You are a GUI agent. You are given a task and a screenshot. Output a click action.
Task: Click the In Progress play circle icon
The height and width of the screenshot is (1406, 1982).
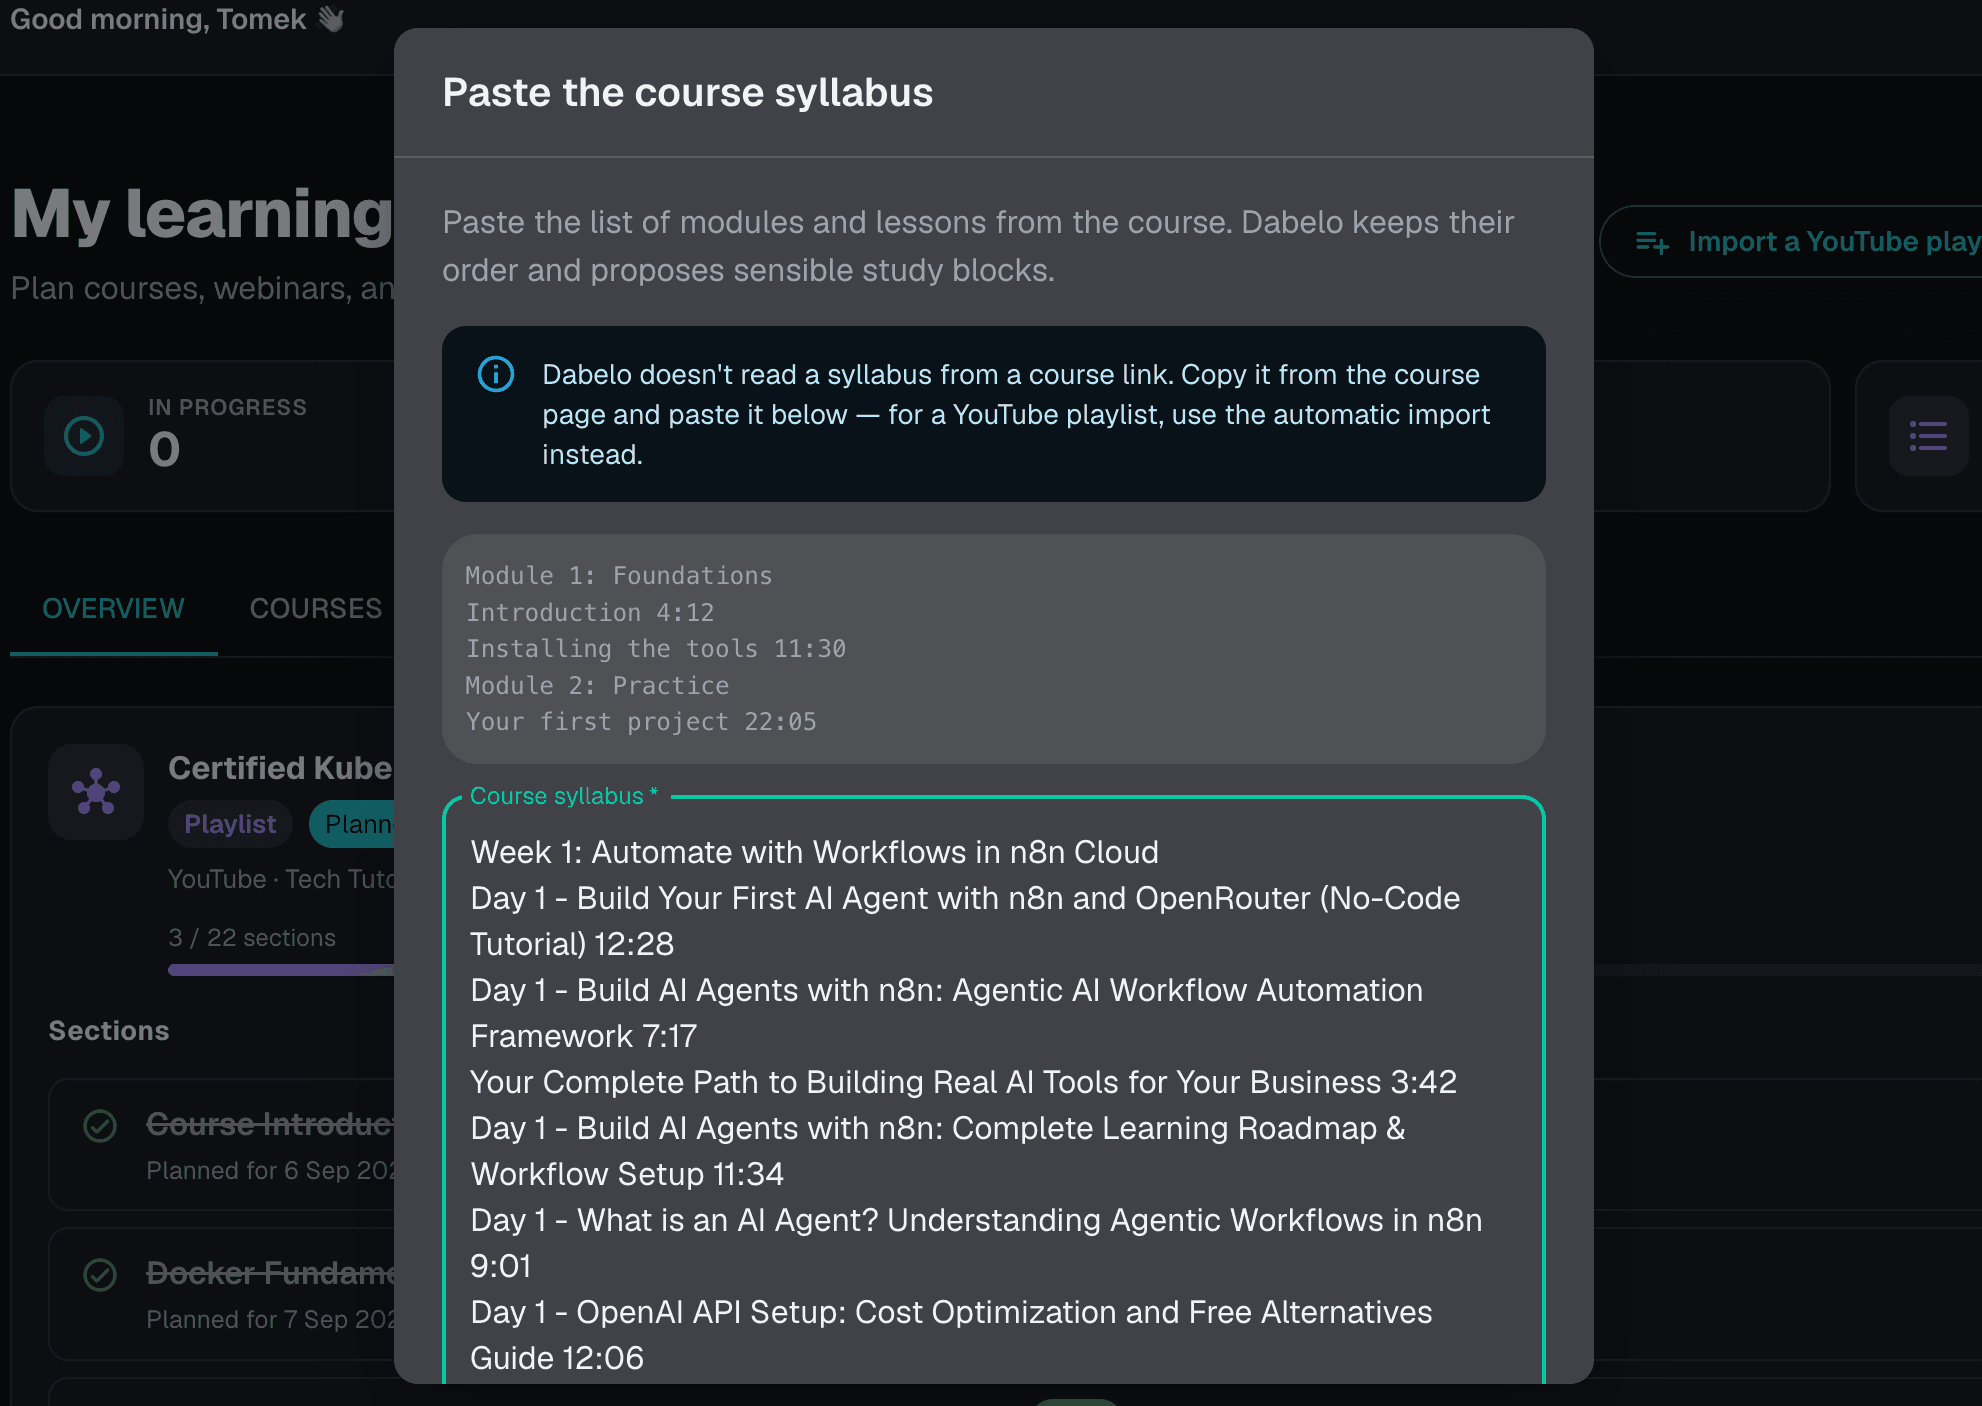[84, 436]
